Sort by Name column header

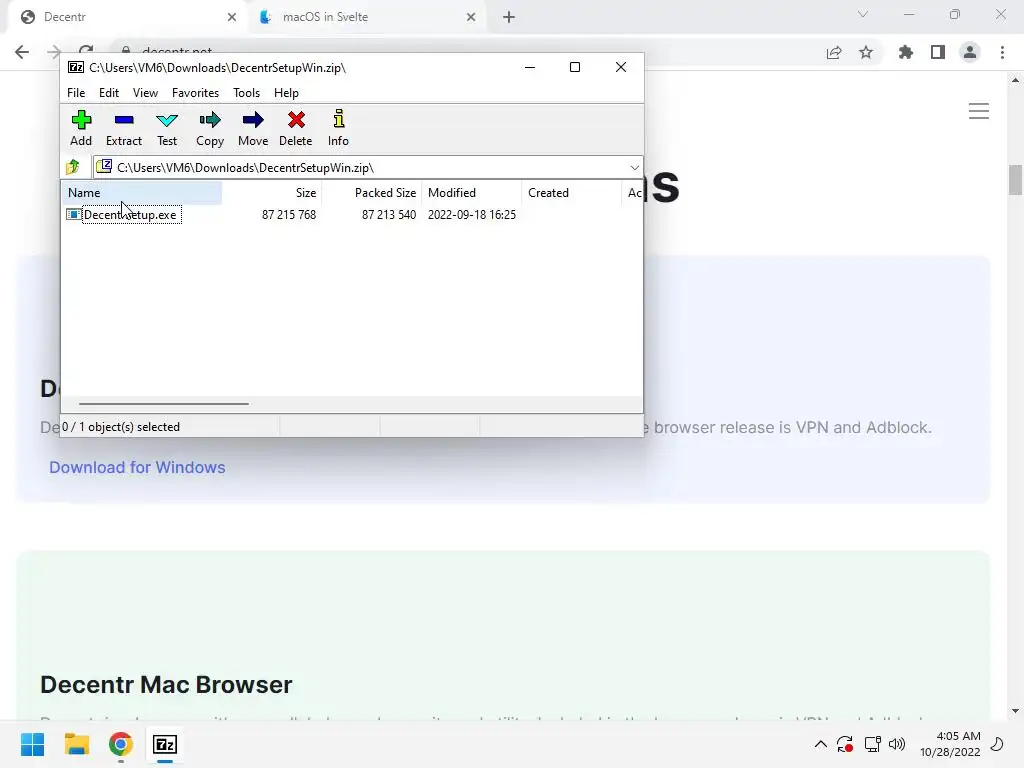[142, 193]
